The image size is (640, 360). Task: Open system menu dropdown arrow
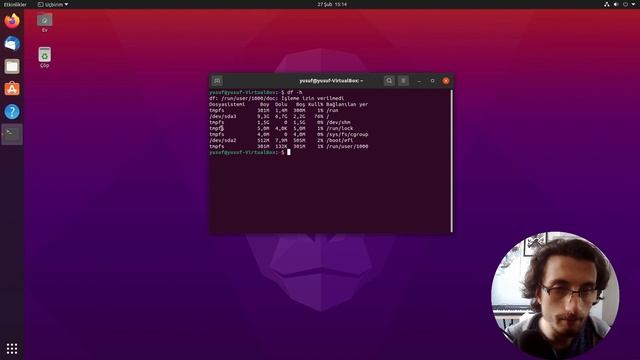coord(633,4)
